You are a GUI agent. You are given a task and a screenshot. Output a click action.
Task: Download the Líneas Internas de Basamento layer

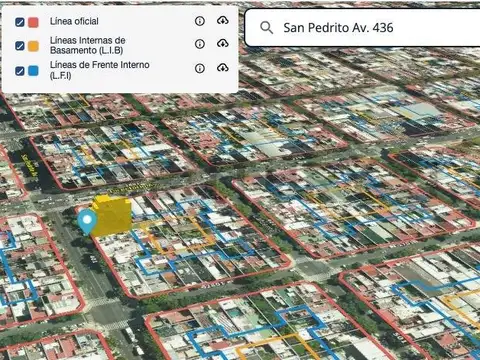coord(223,43)
